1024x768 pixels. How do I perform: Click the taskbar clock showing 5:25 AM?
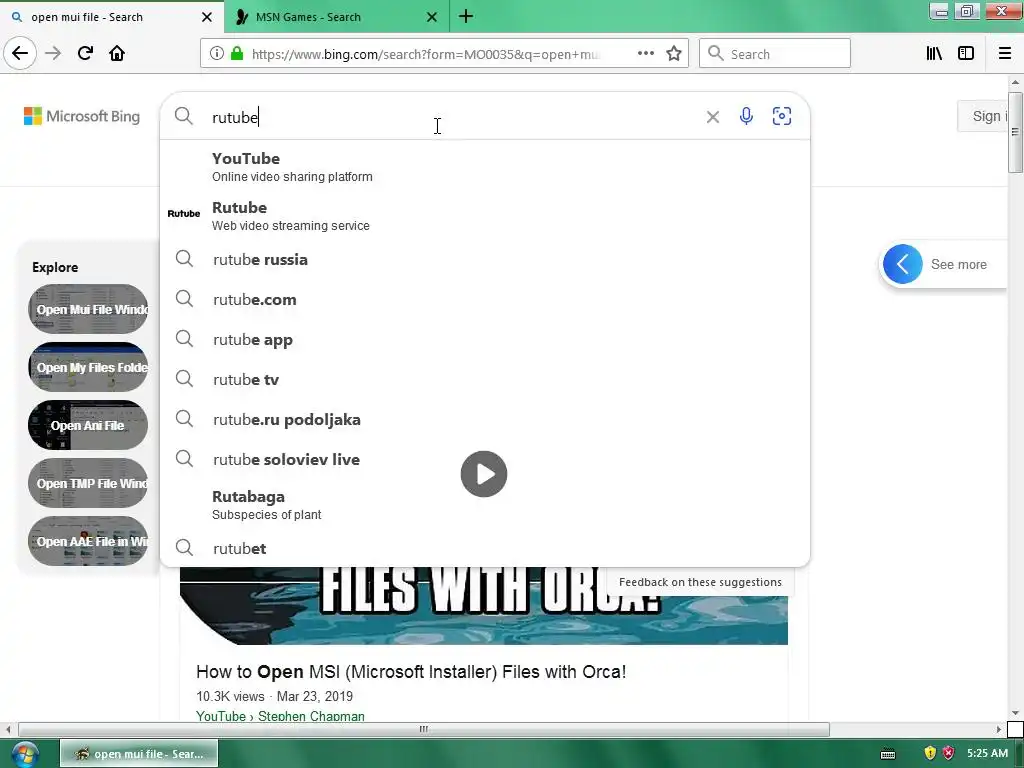point(987,754)
